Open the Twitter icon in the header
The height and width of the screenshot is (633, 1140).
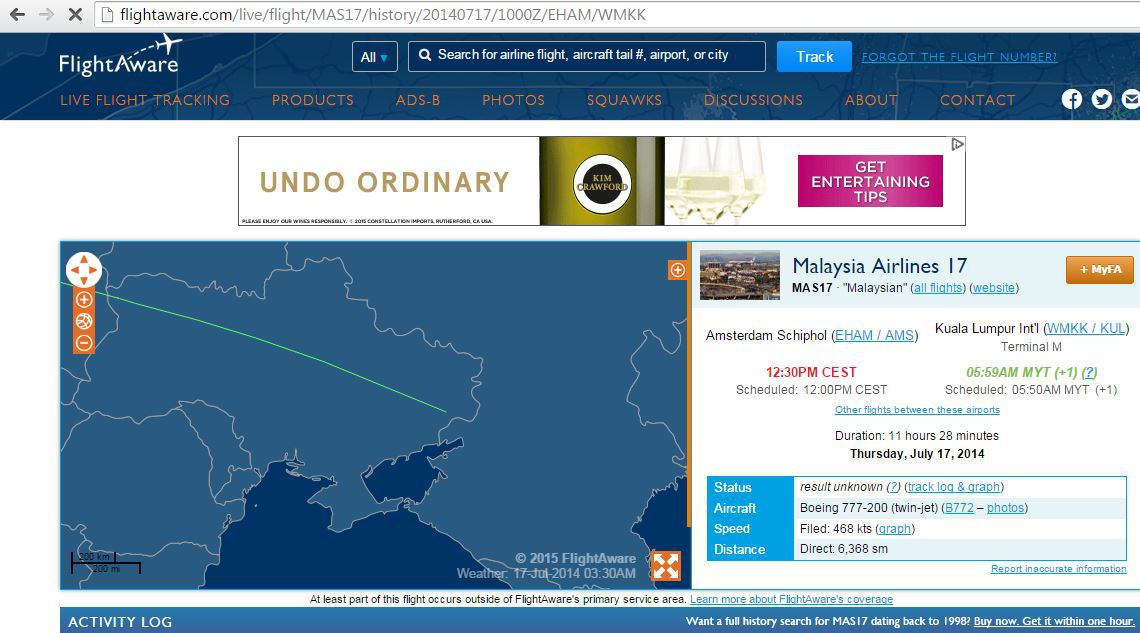(x=1101, y=99)
